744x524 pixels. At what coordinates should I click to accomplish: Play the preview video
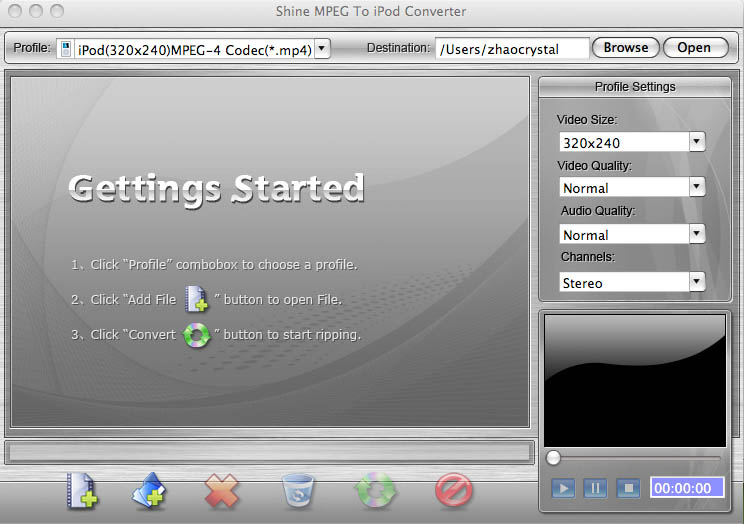click(x=563, y=488)
